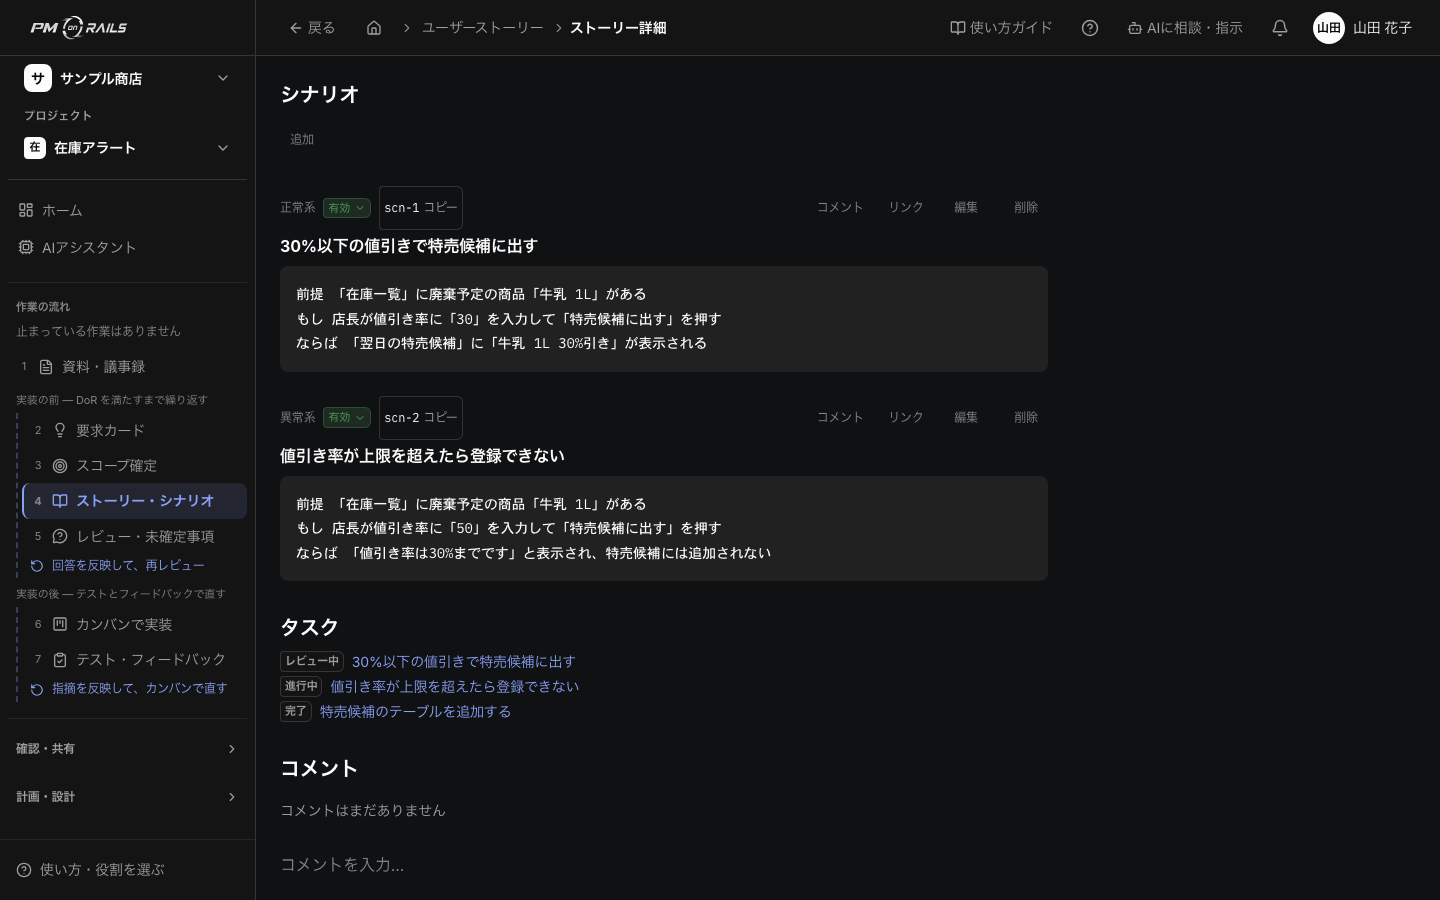Image resolution: width=1440 pixels, height=900 pixels.
Task: Click コメント on the scn-1 scenario
Action: click(840, 208)
